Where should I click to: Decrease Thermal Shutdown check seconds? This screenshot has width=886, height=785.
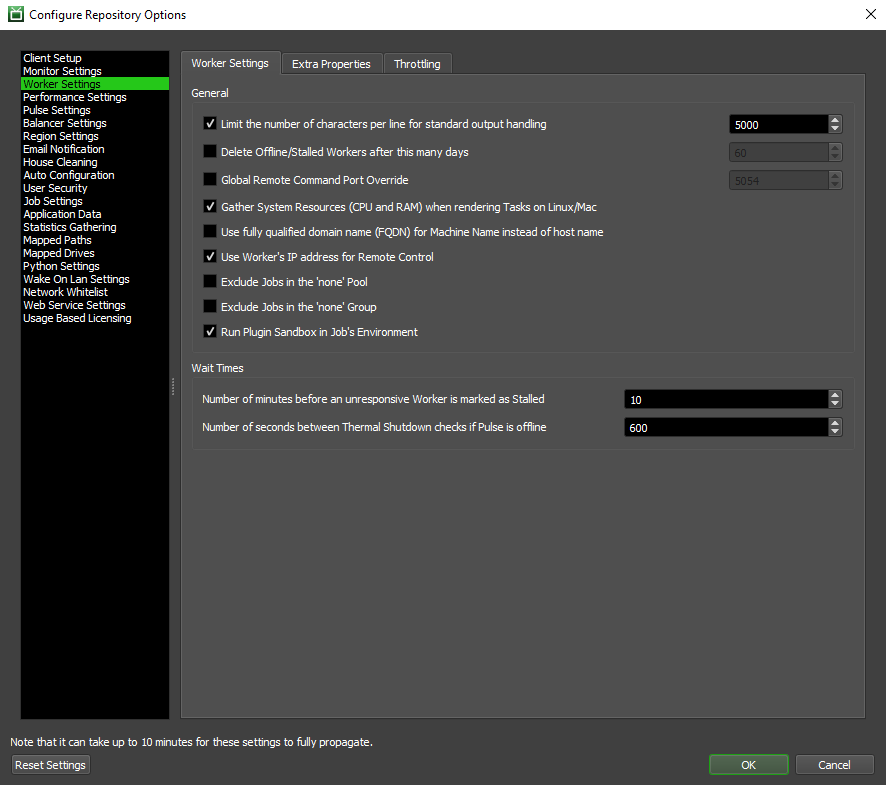point(835,432)
